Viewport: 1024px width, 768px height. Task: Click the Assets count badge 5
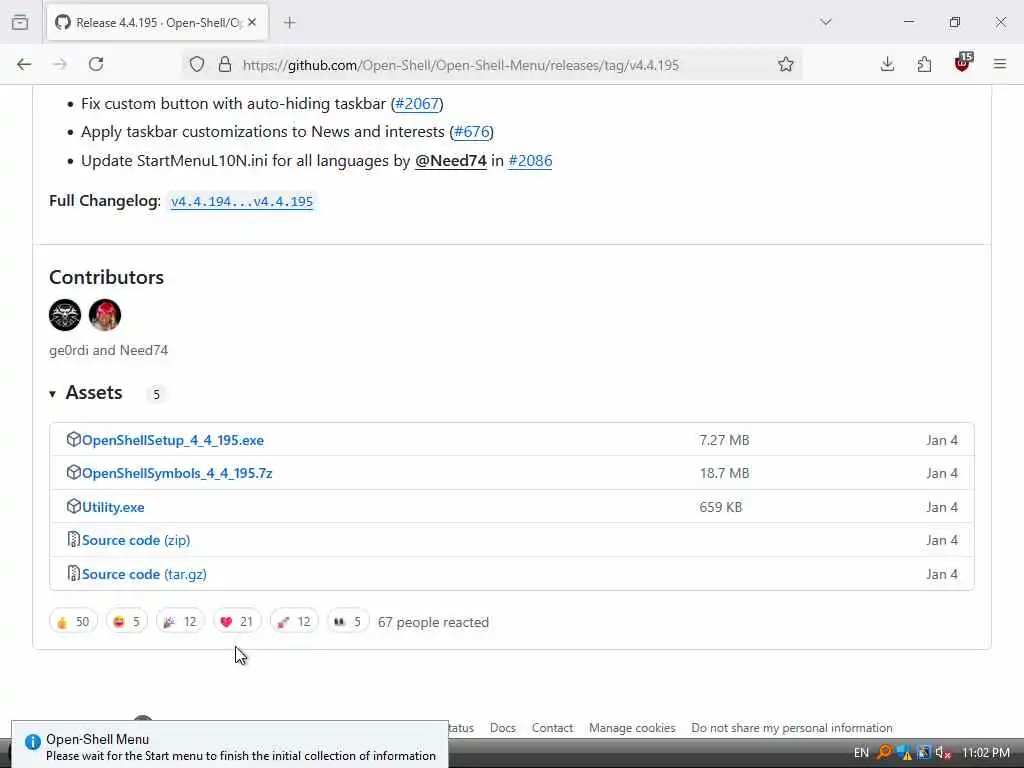(156, 394)
